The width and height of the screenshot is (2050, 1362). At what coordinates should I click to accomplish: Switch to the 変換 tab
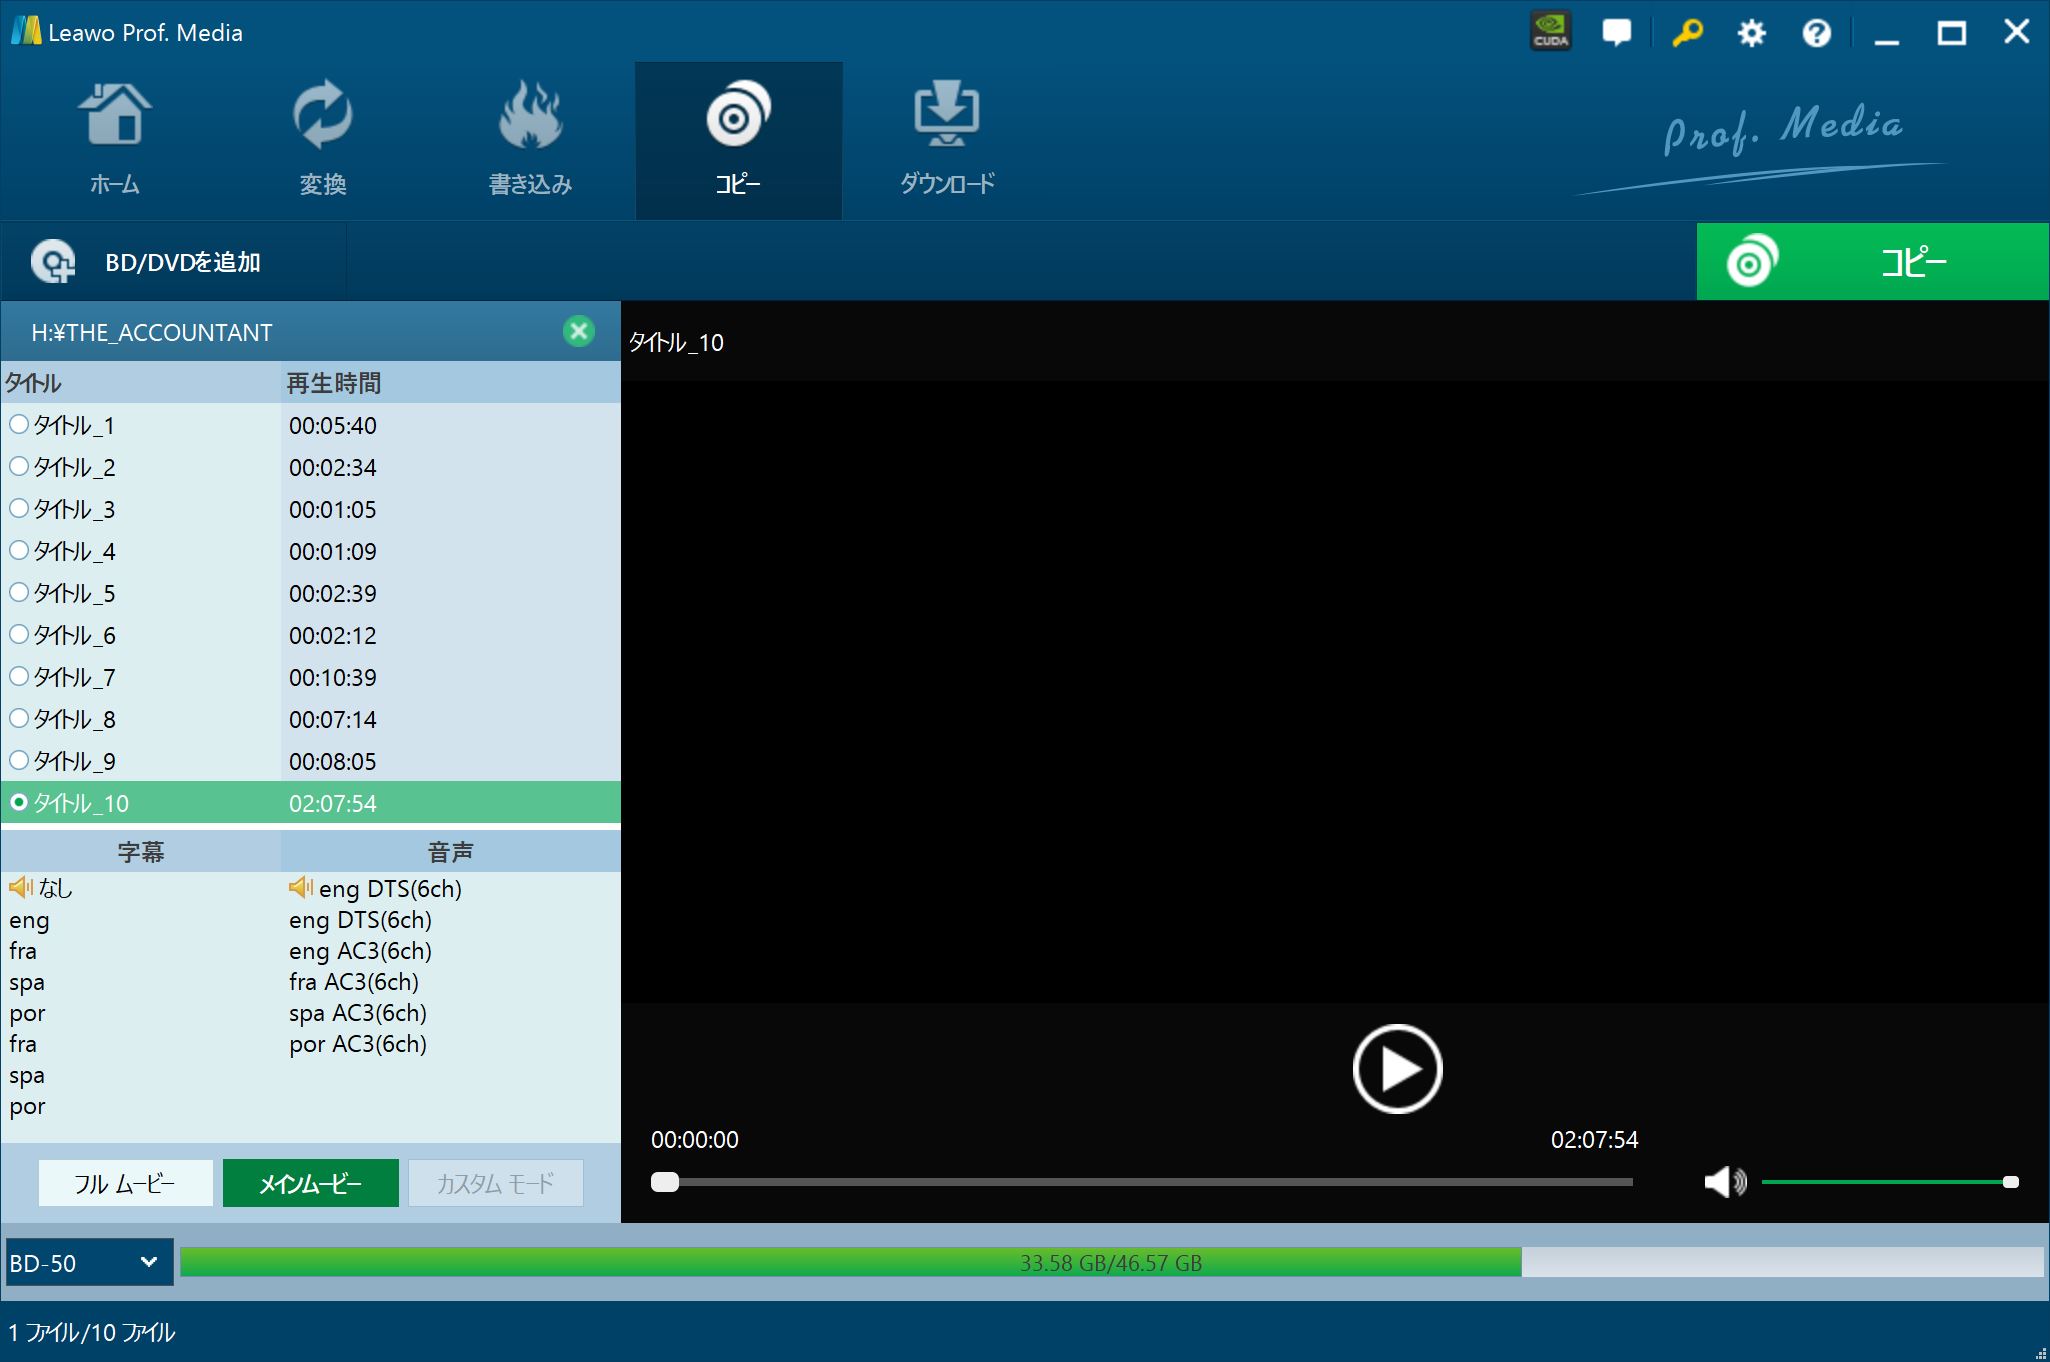(x=322, y=140)
